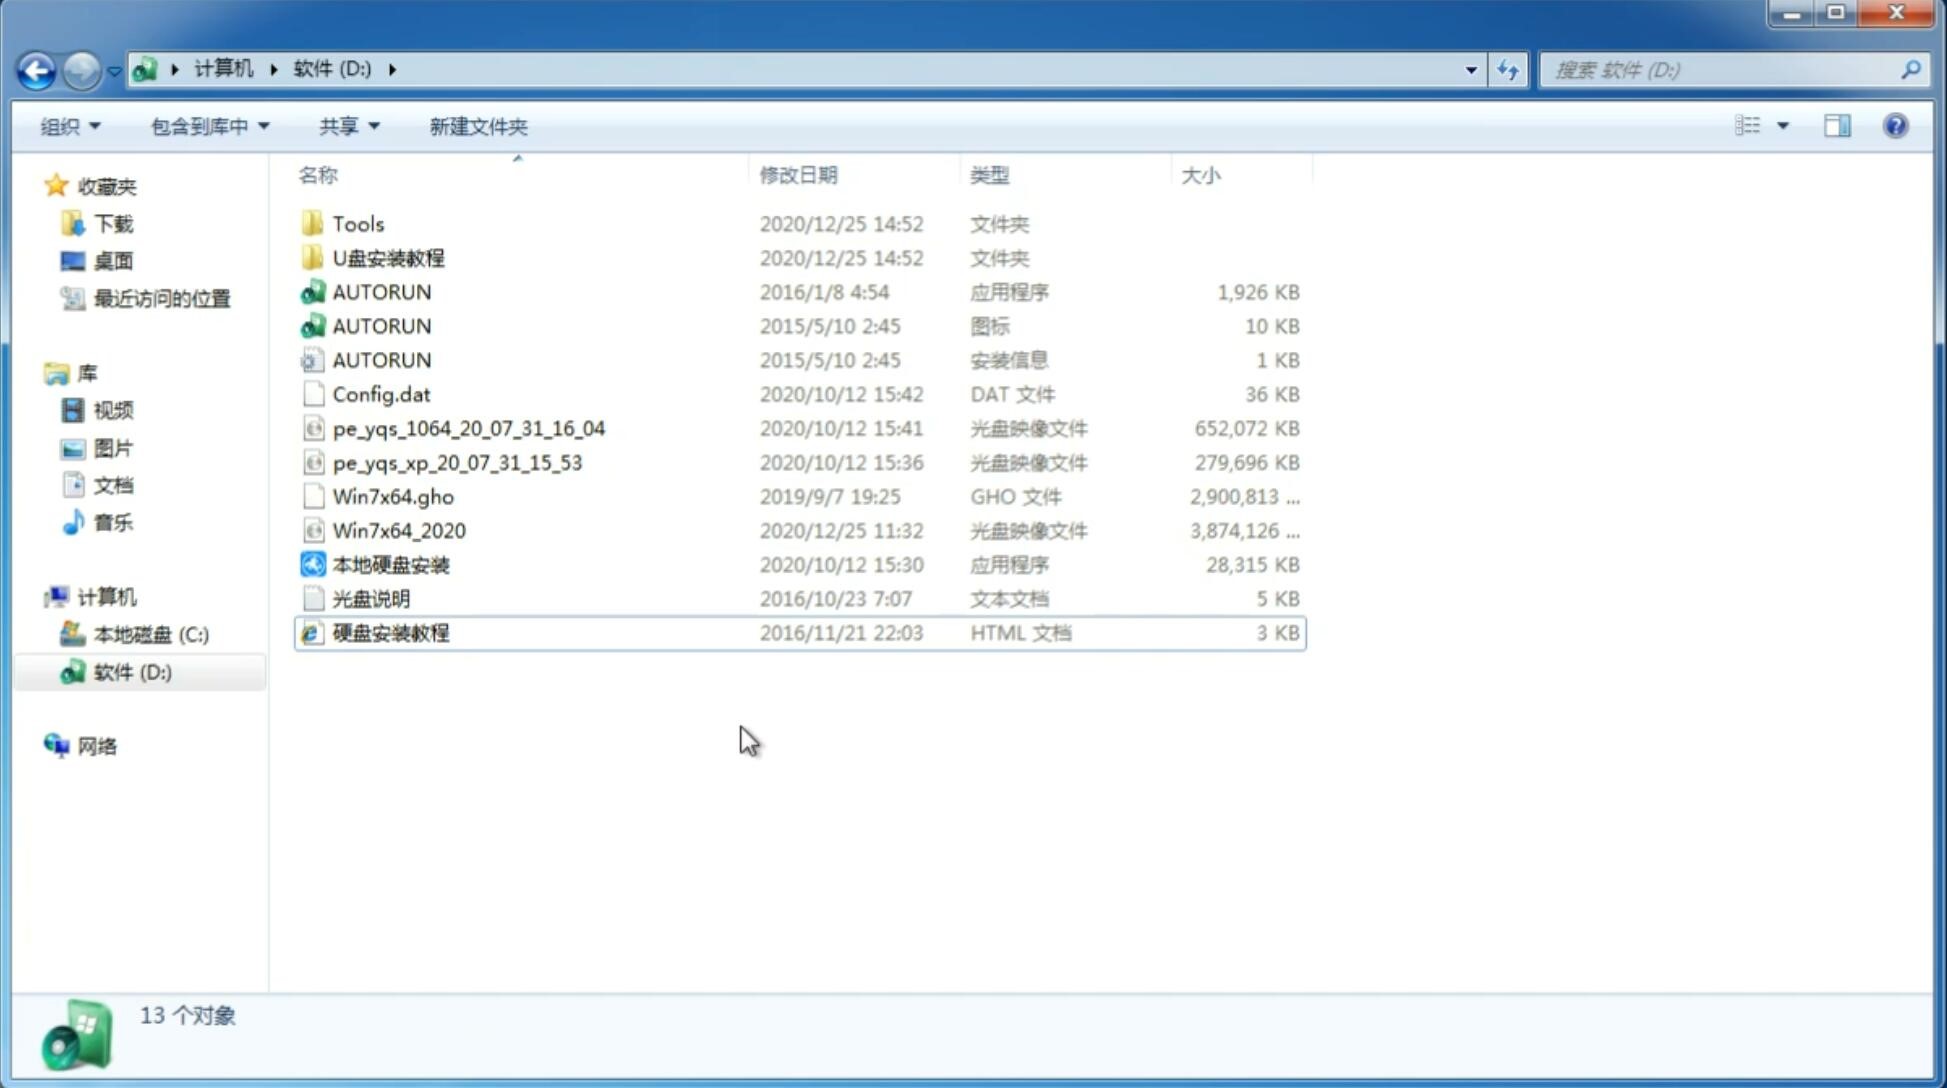Open the Tools folder
The height and width of the screenshot is (1088, 1947).
[x=357, y=223]
